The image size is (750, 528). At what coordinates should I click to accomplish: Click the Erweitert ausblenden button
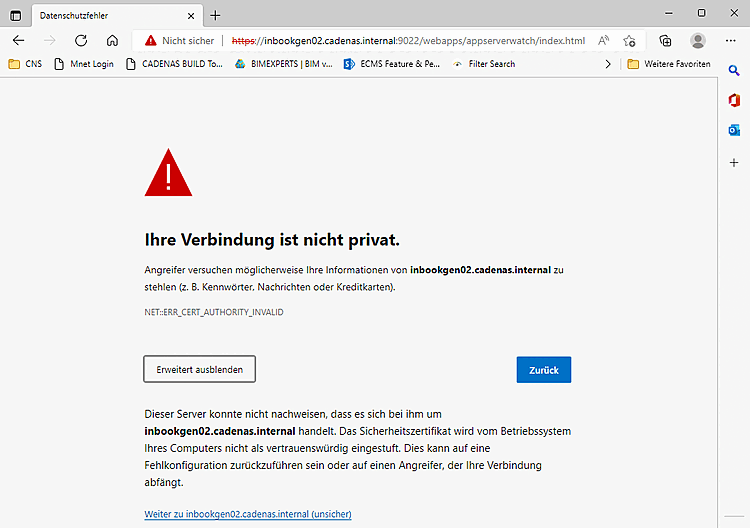tap(199, 369)
